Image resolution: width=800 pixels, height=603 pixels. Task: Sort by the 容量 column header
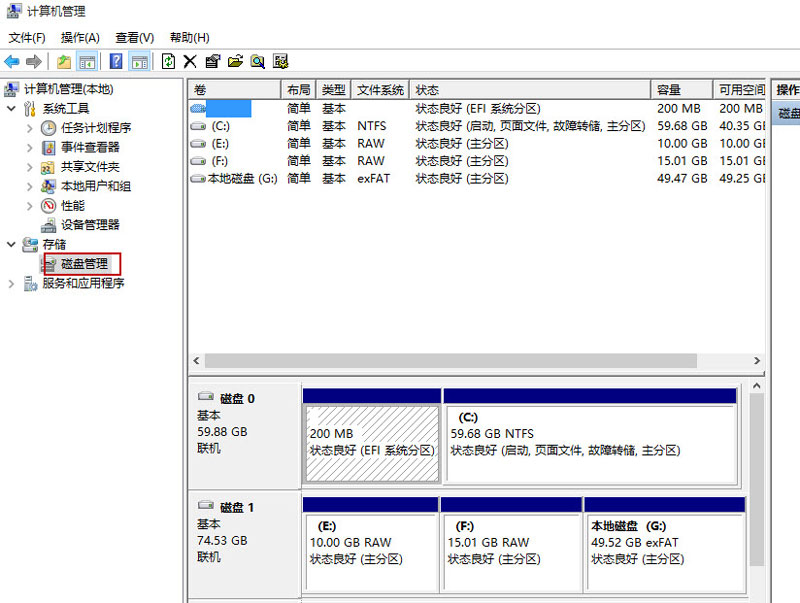[x=682, y=90]
